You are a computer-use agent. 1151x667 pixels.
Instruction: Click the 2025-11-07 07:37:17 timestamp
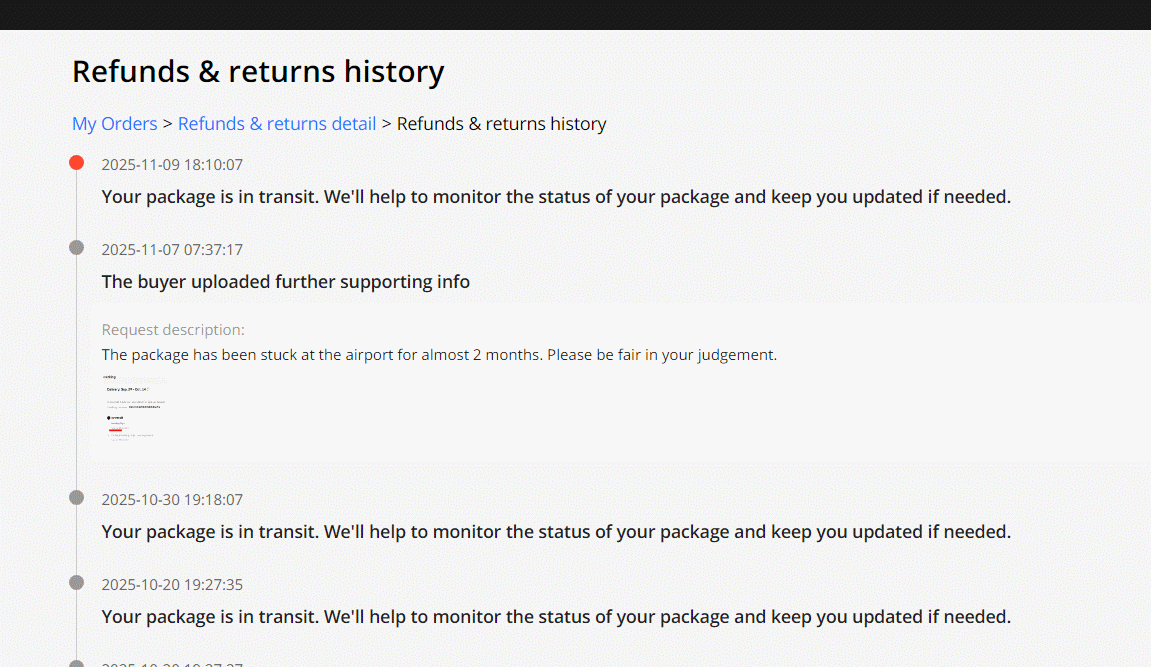click(x=172, y=250)
